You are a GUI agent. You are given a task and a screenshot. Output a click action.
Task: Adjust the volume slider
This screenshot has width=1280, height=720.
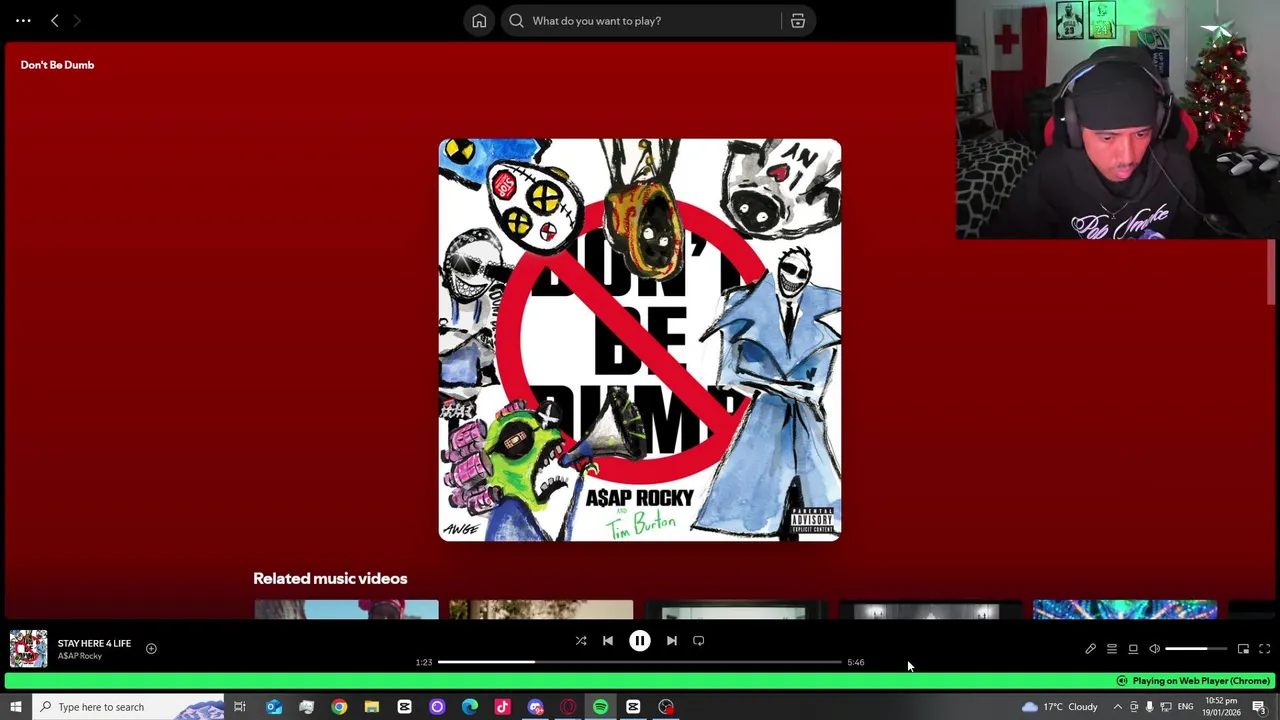(x=1196, y=649)
